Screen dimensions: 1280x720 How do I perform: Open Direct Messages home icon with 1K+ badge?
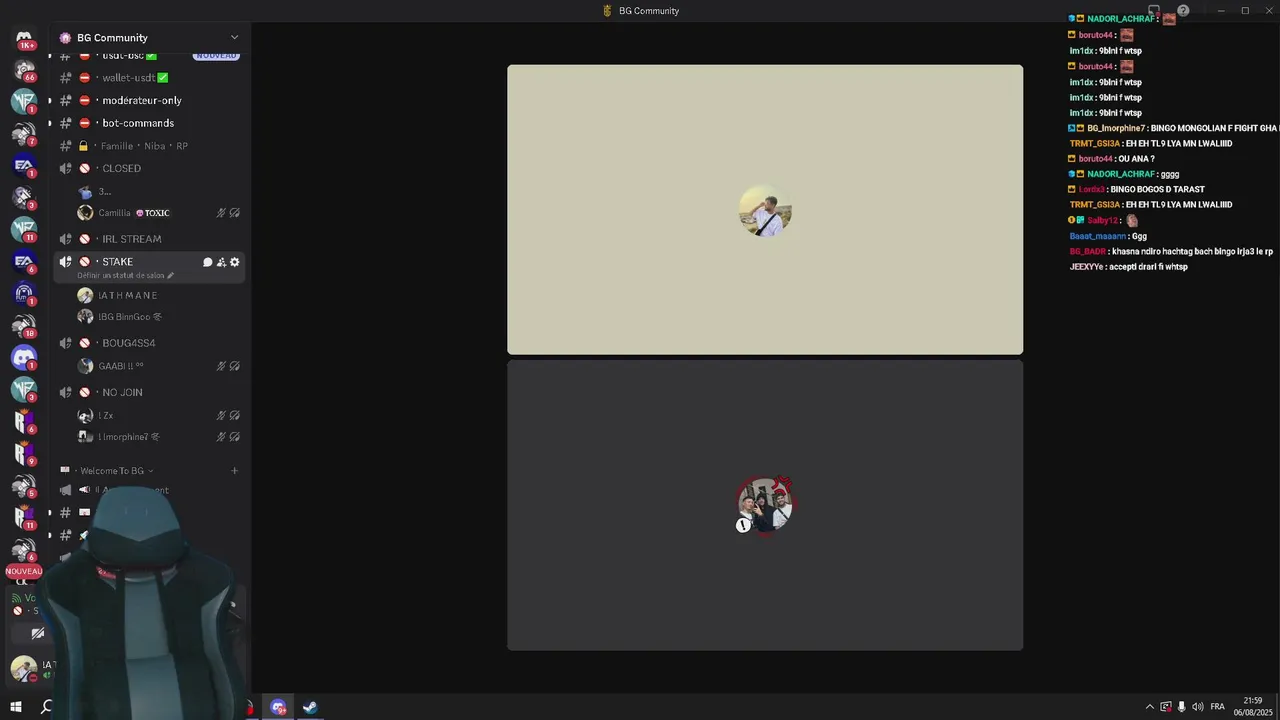[x=24, y=38]
